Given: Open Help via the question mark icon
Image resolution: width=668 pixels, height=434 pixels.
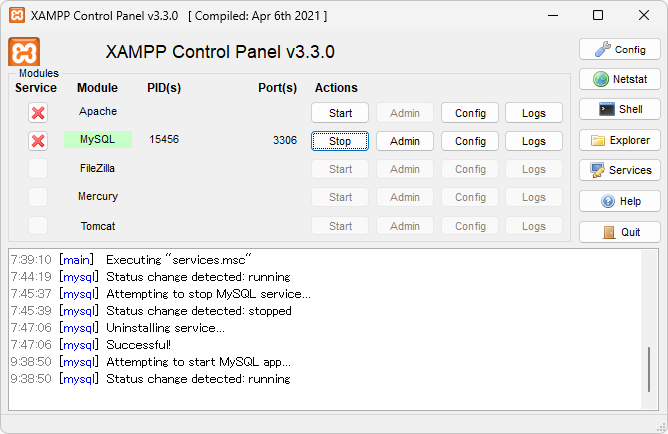Looking at the screenshot, I should (619, 201).
